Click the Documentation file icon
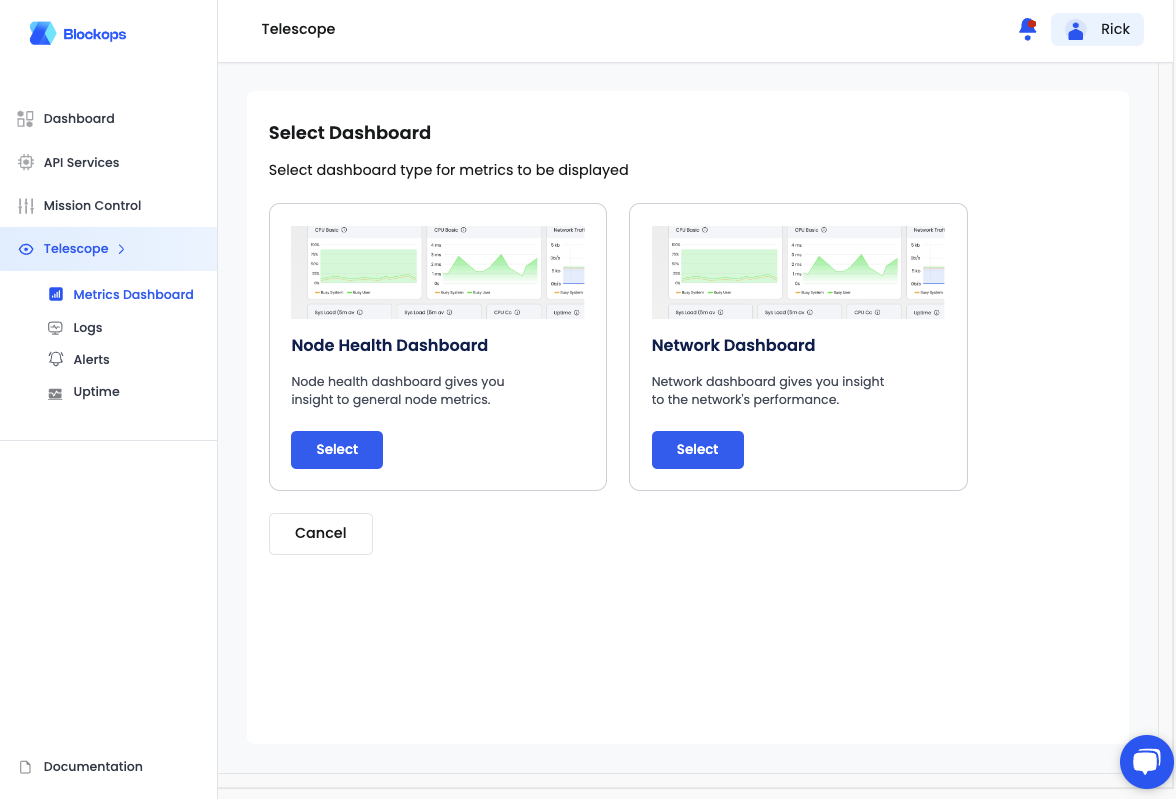This screenshot has height=799, width=1176. click(x=26, y=767)
